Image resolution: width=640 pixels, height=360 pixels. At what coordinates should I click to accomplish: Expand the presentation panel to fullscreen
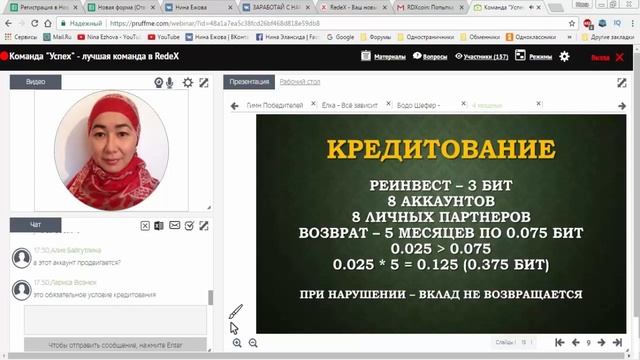pos(622,83)
